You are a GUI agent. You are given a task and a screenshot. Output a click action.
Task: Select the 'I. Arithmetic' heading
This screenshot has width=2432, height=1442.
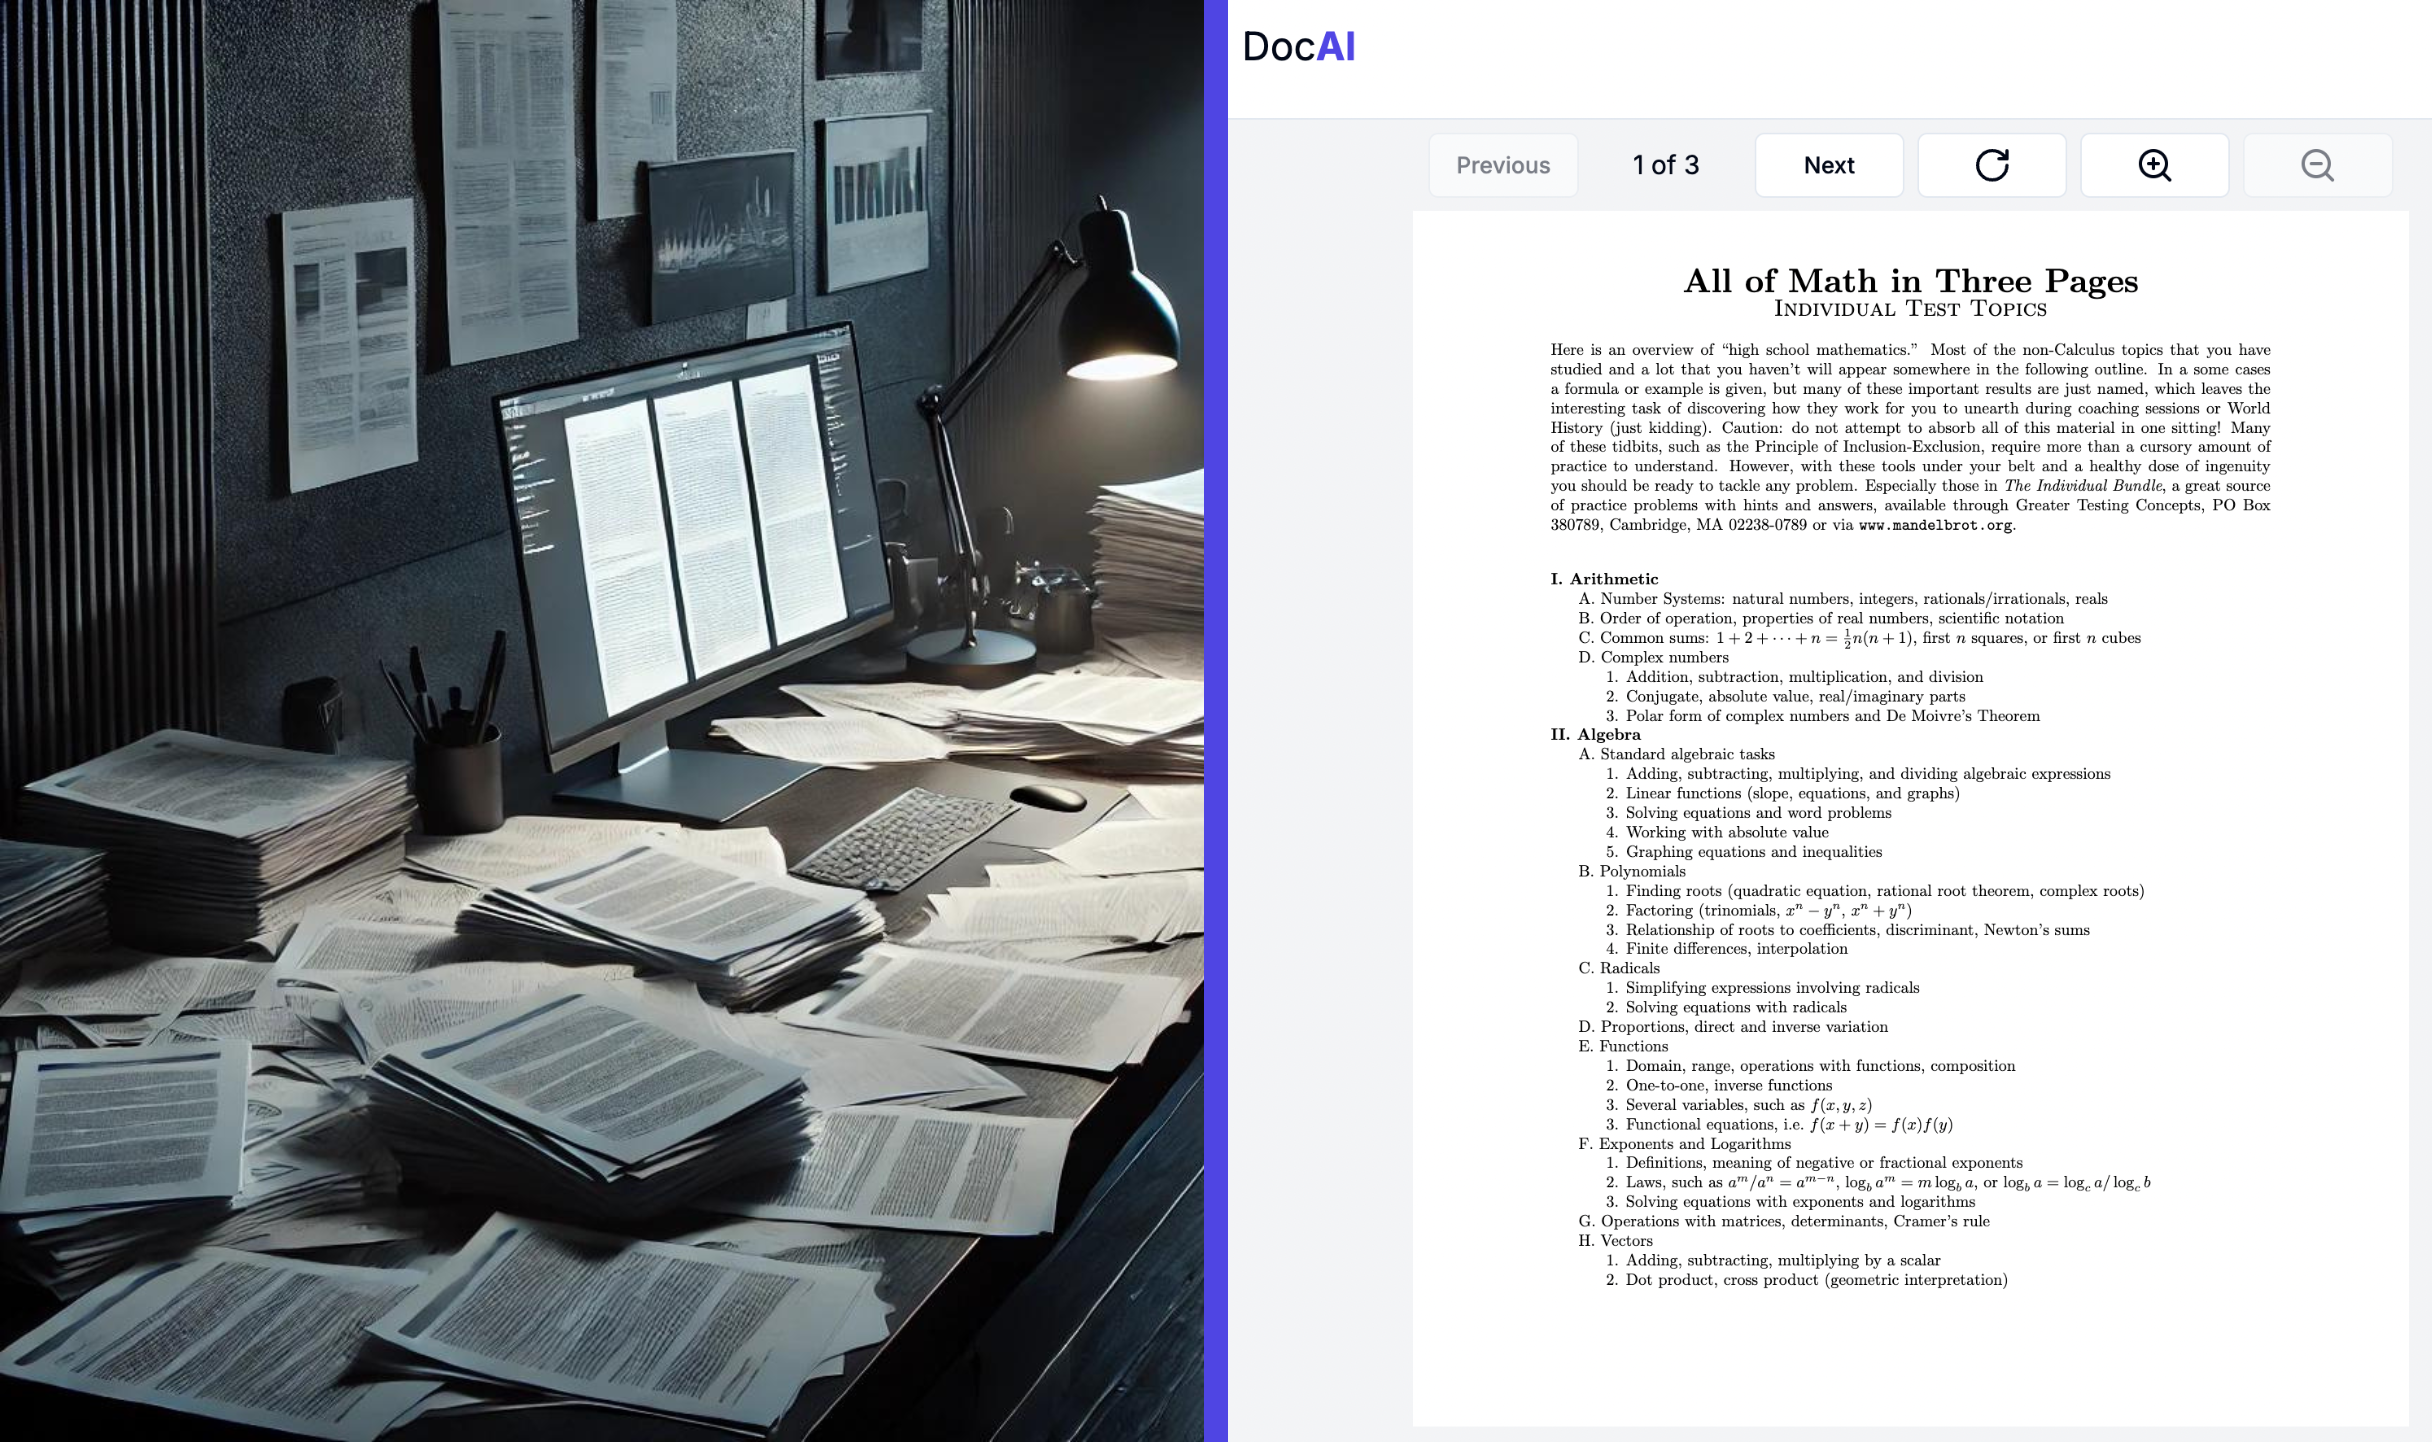click(1604, 579)
